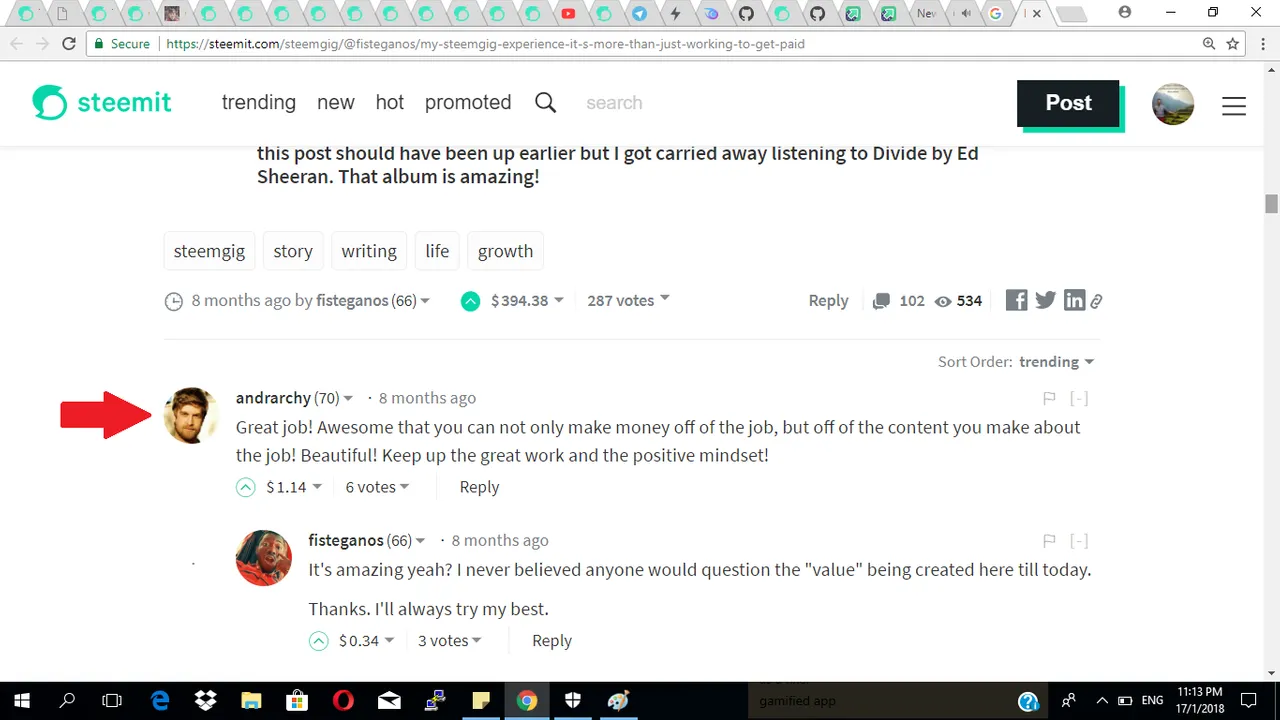The image size is (1280, 720).
Task: Click the green Post button
Action: (x=1068, y=103)
